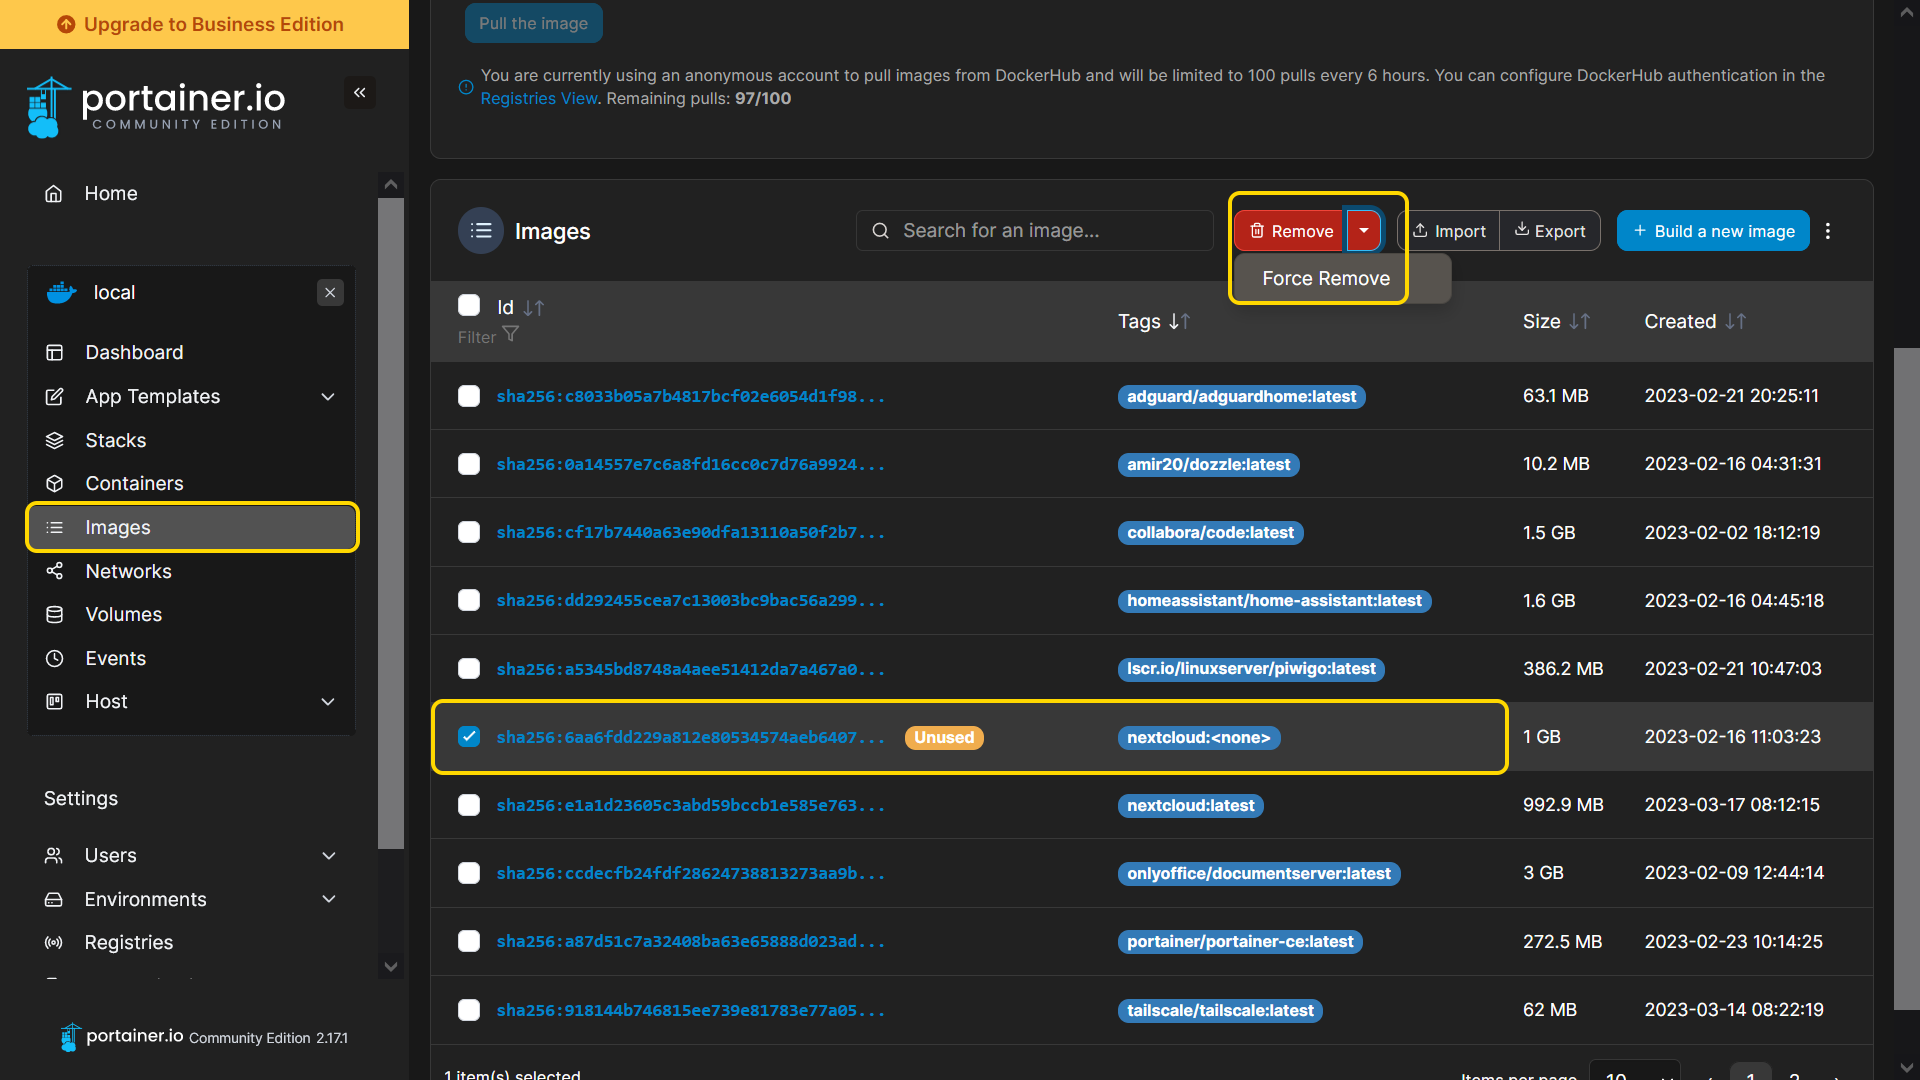Click Upgrade to Business Edition banner
1920x1080 pixels.
pos(204,24)
